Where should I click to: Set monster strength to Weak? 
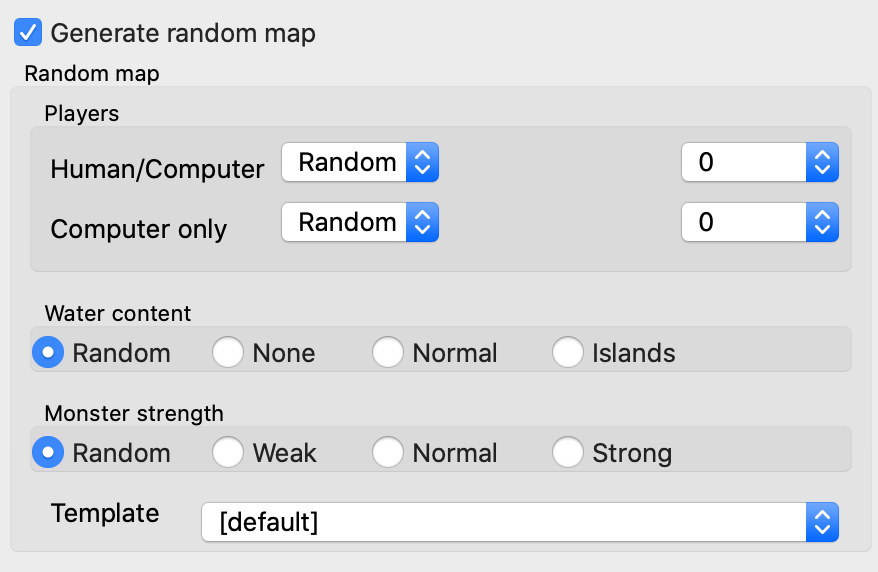(x=228, y=453)
